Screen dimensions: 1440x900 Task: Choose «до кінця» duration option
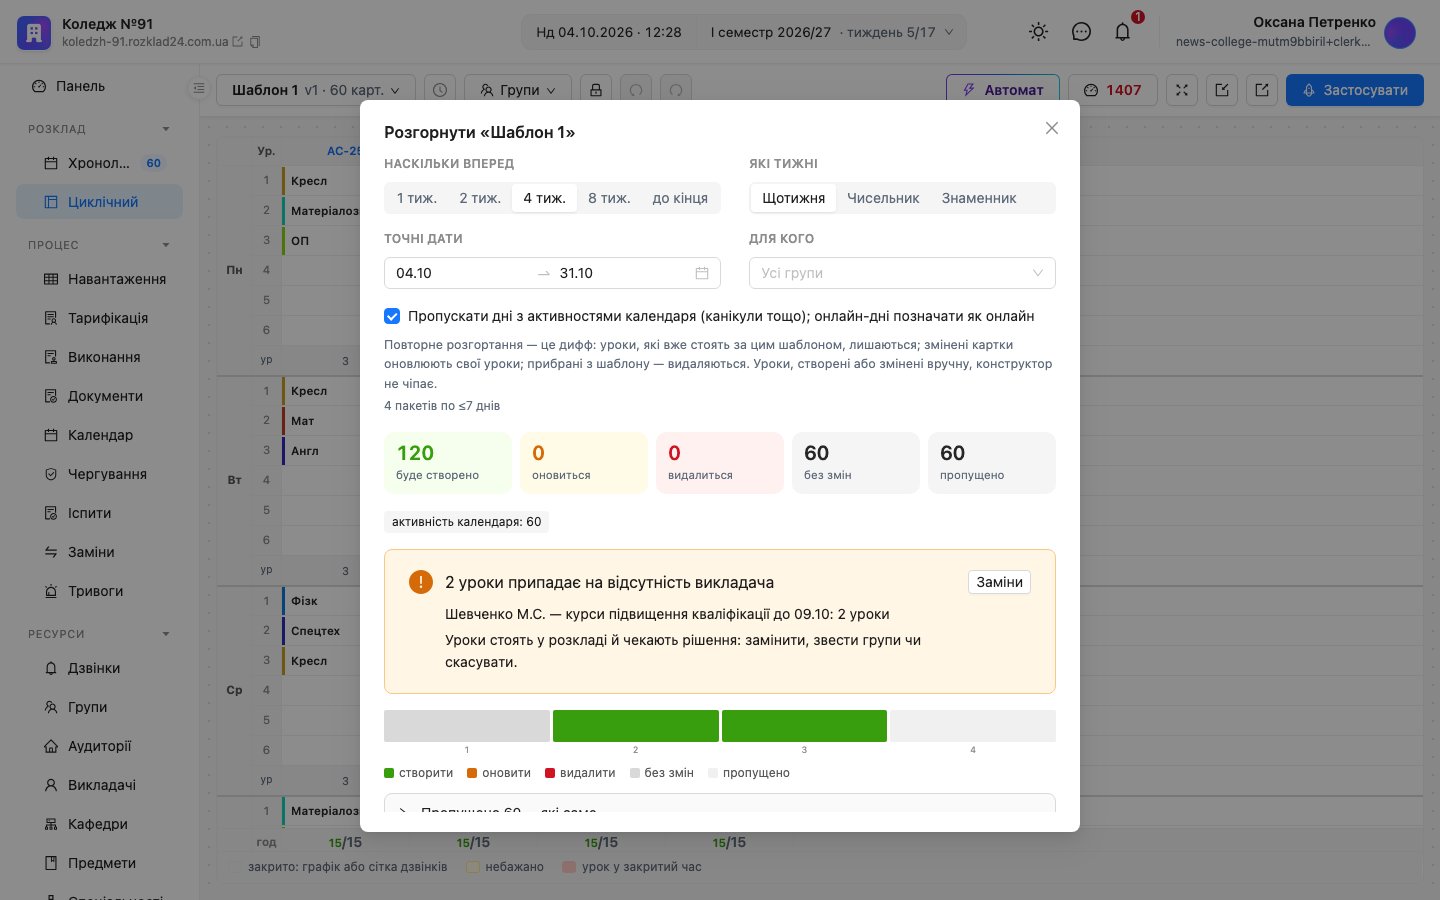680,198
